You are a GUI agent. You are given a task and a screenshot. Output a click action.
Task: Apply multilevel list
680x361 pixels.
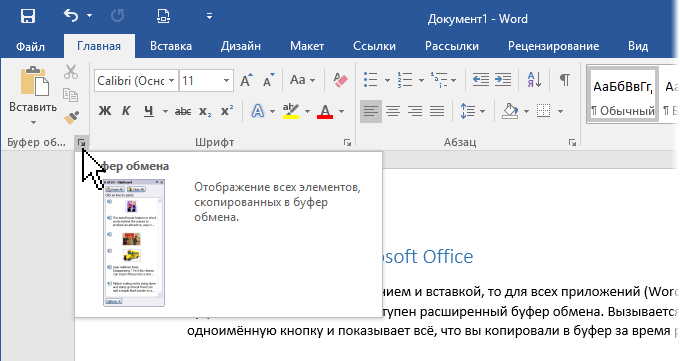[x=438, y=80]
